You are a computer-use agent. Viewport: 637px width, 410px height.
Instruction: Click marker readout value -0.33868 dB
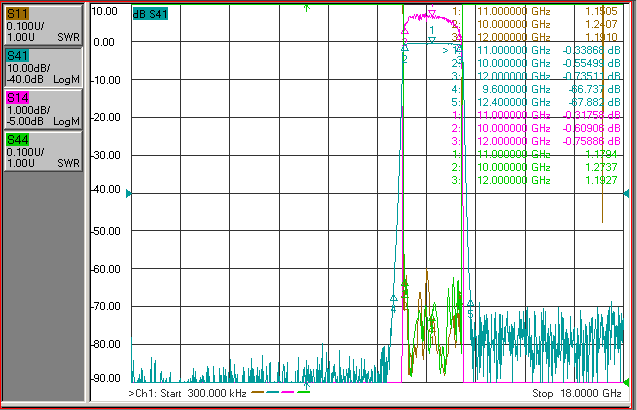tap(592, 50)
